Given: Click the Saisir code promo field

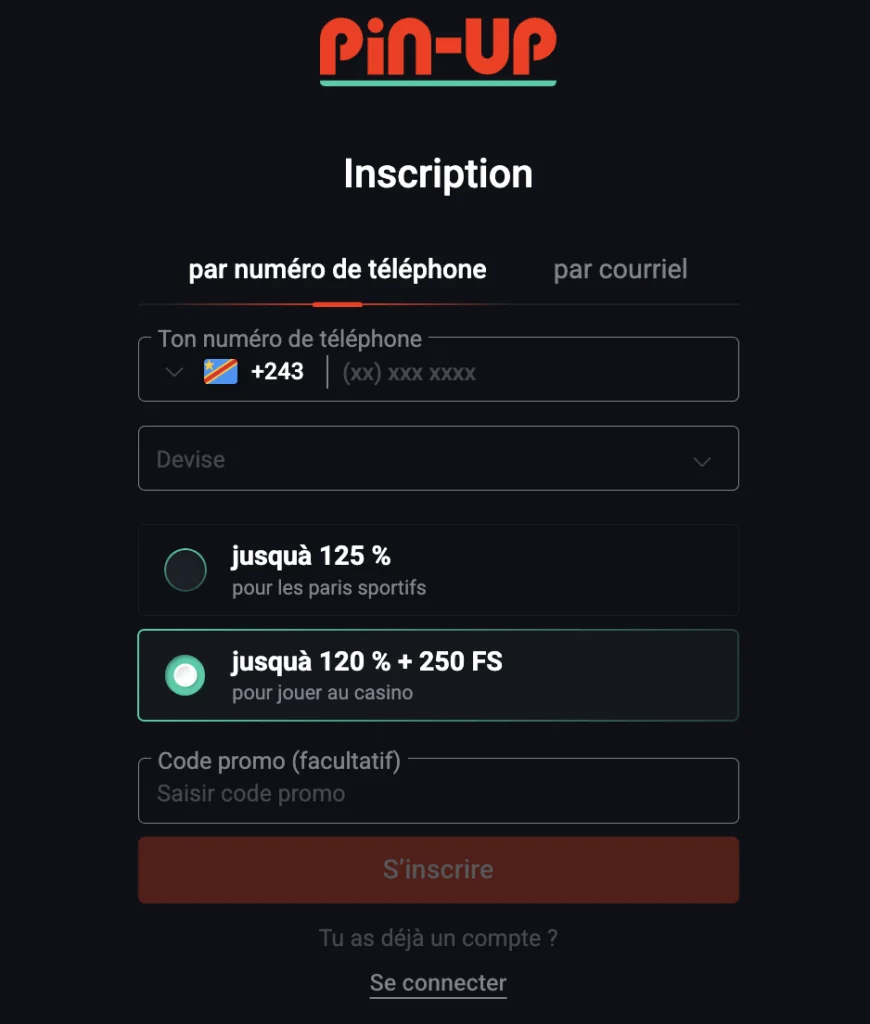Looking at the screenshot, I should coord(437,793).
